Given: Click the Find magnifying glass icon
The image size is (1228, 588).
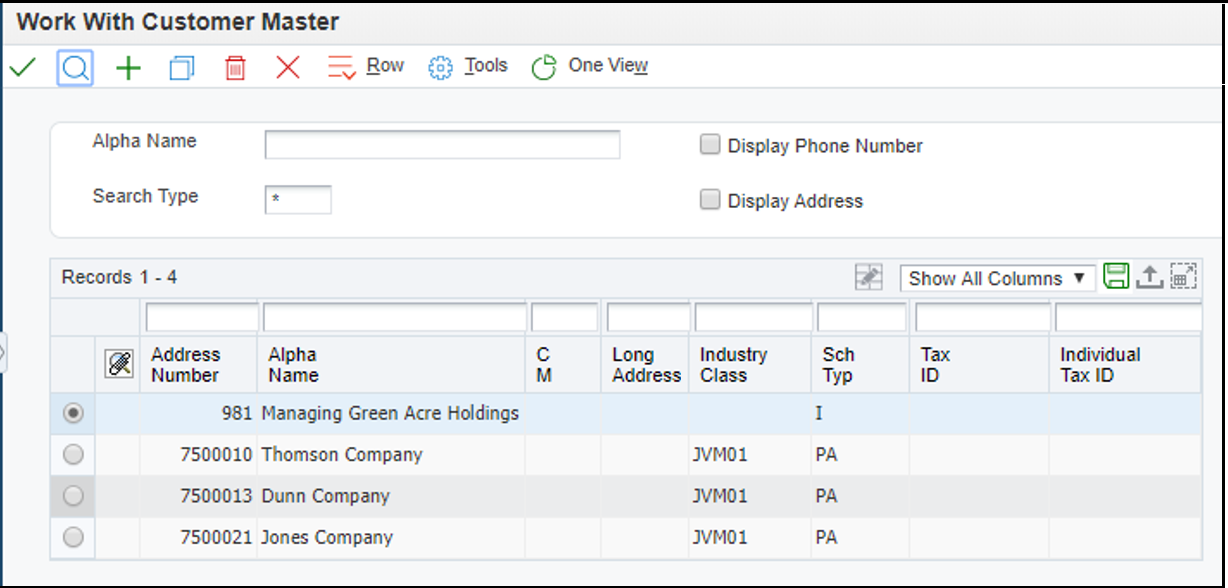Looking at the screenshot, I should tap(77, 66).
